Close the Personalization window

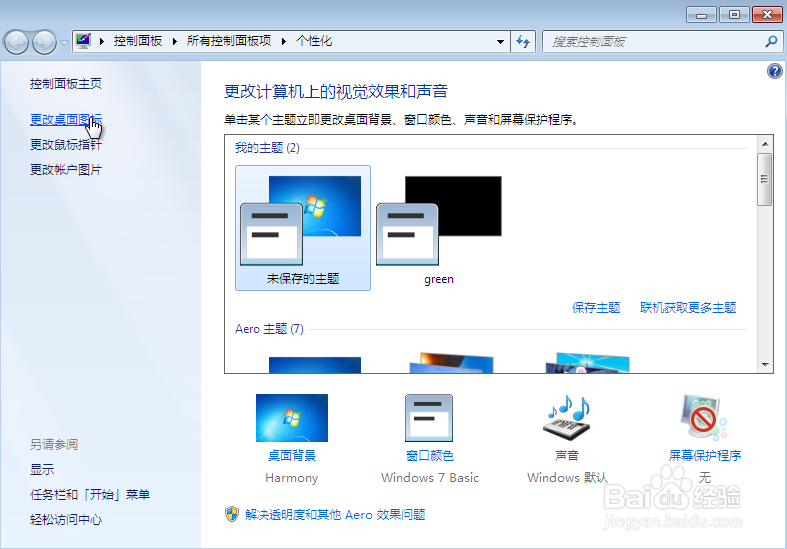pyautogui.click(x=767, y=15)
